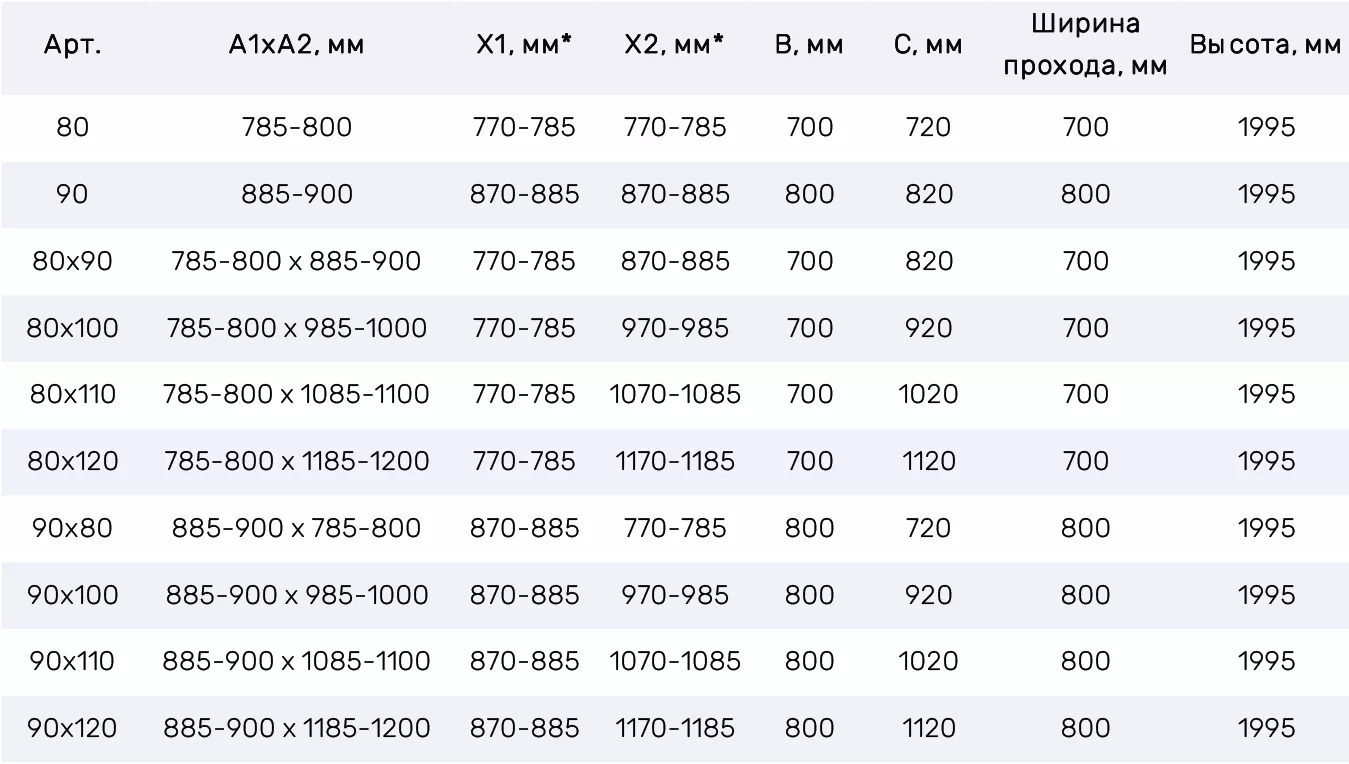Select the article cell '80x110'

[x=72, y=394]
